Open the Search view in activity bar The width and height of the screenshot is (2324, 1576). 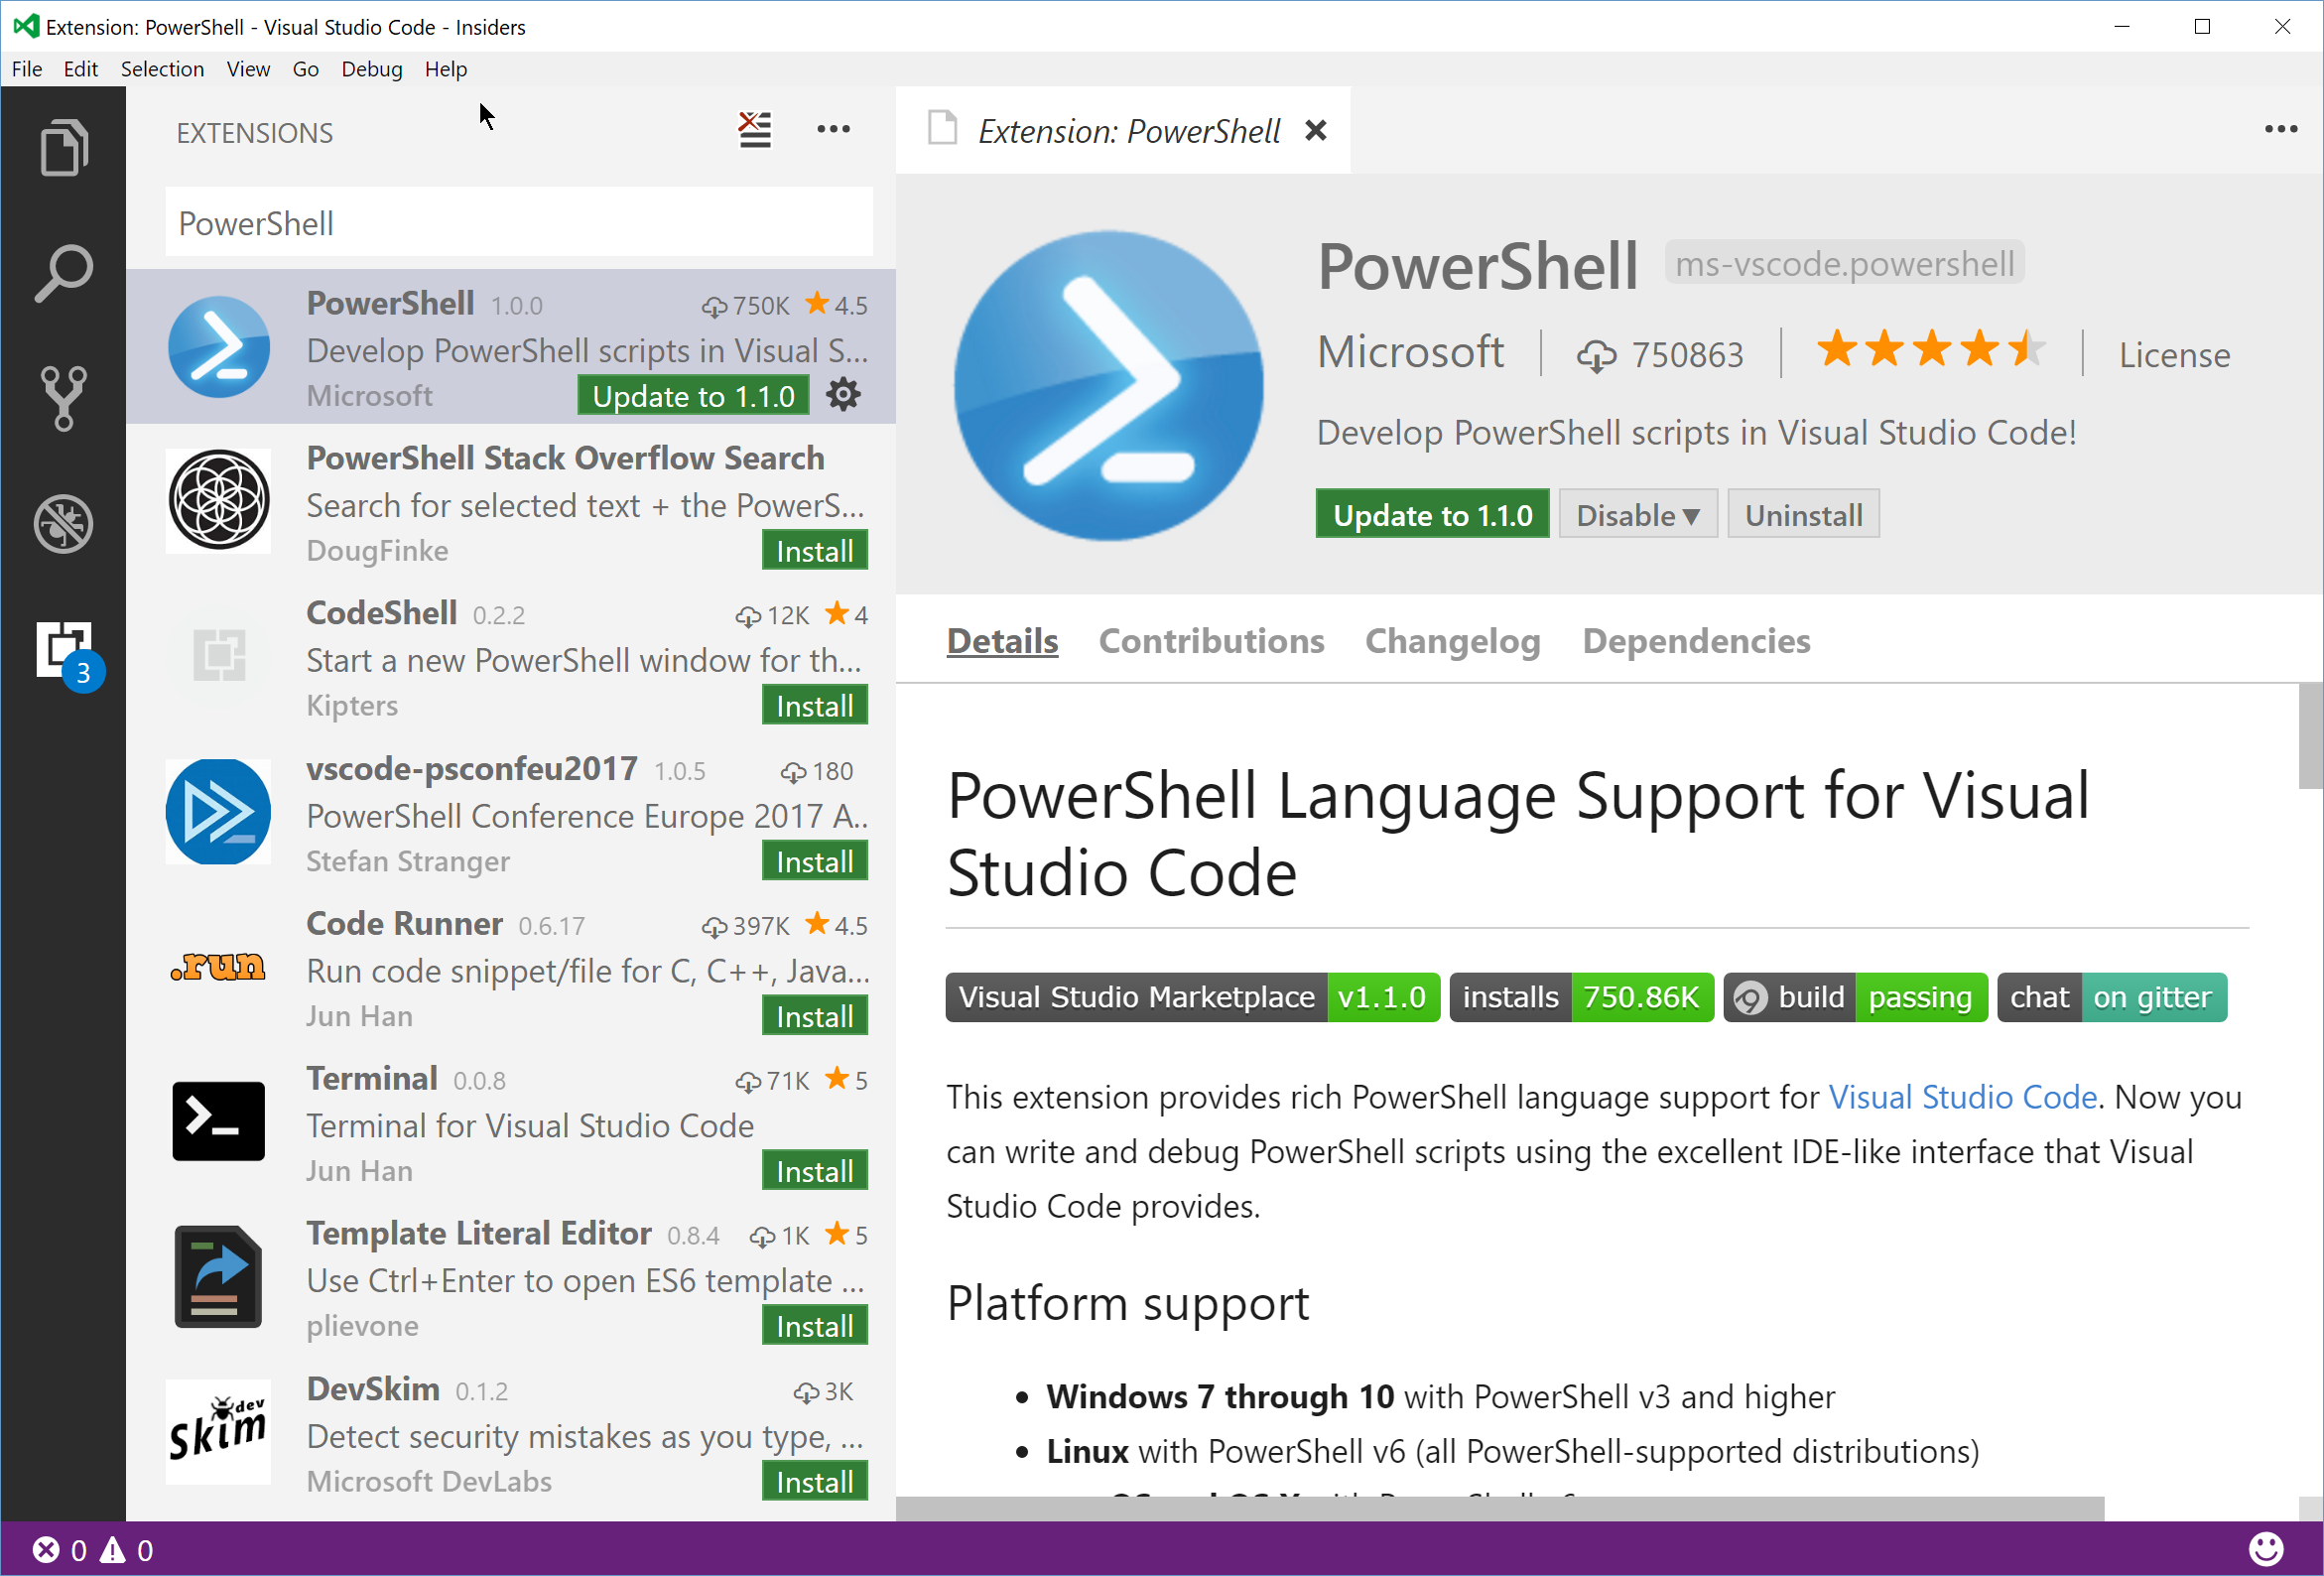tap(64, 273)
